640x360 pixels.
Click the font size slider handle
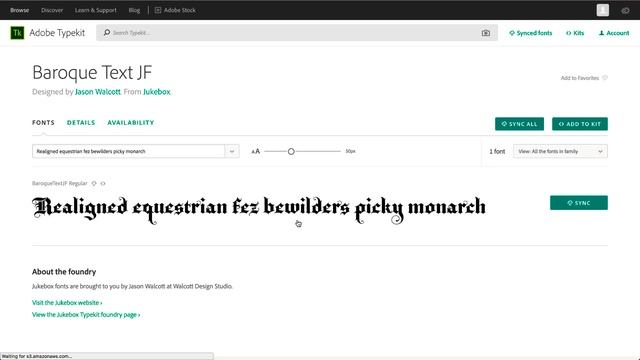pos(291,151)
